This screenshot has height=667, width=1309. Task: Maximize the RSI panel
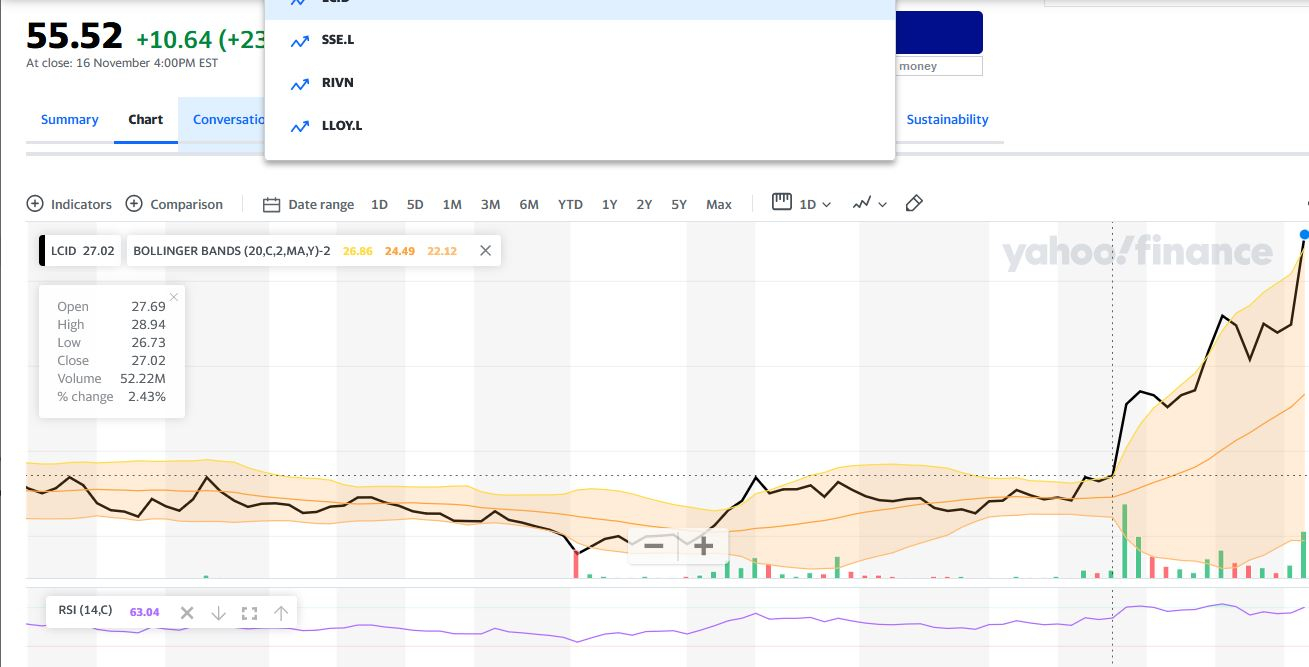point(250,613)
